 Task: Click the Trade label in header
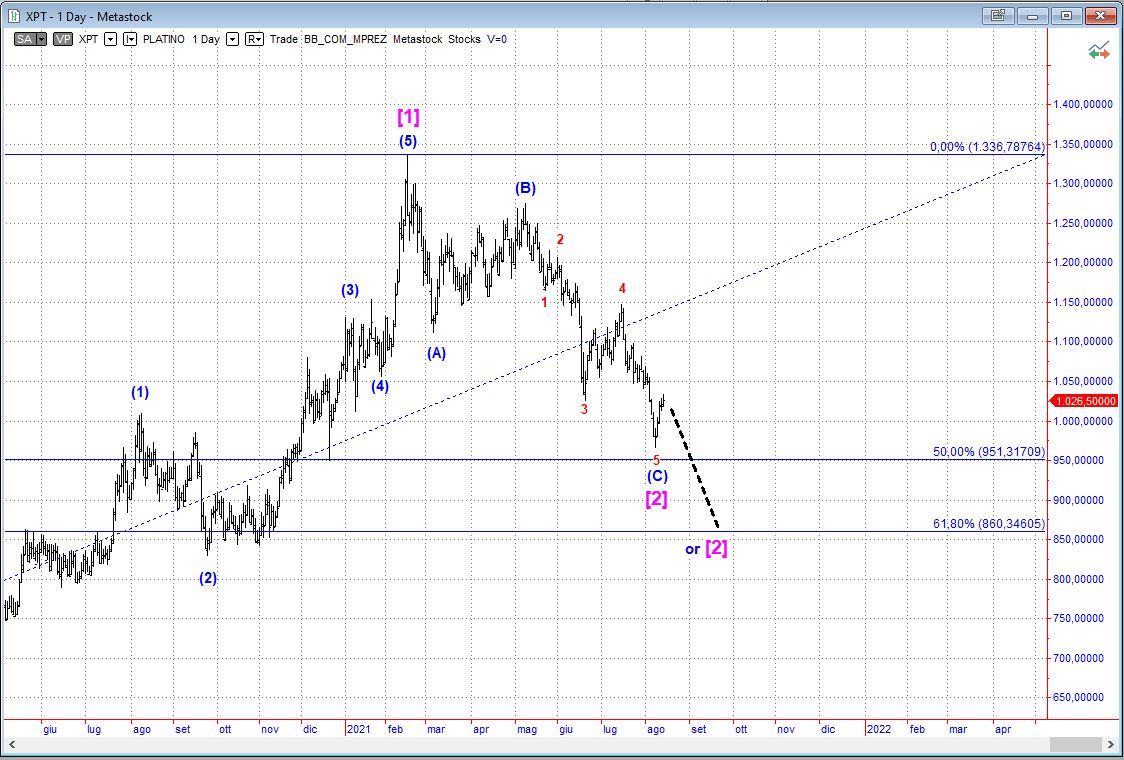pyautogui.click(x=285, y=39)
